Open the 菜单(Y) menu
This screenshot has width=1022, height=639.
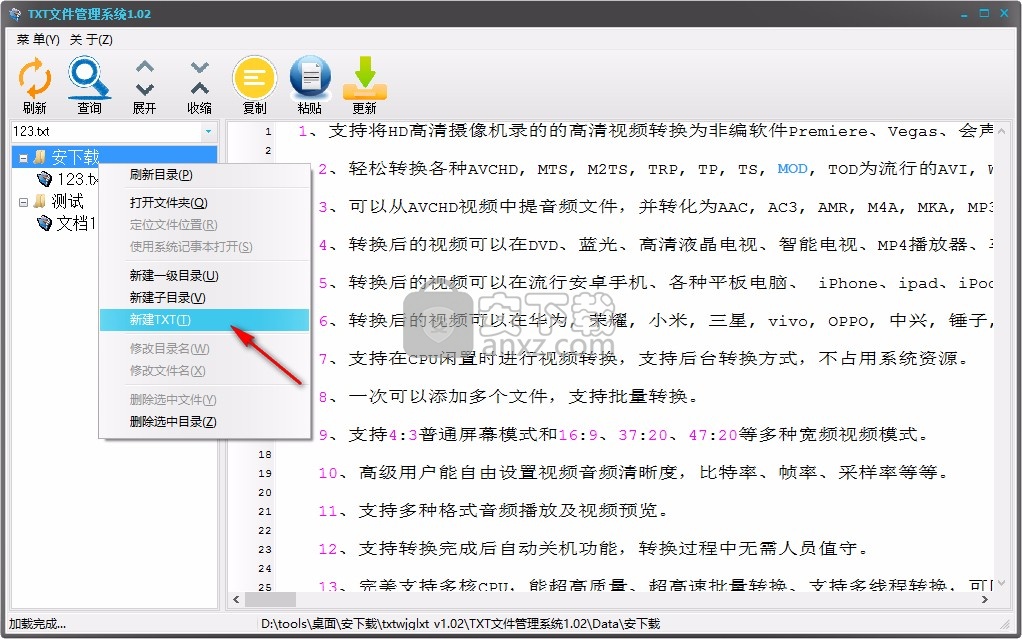tap(38, 40)
